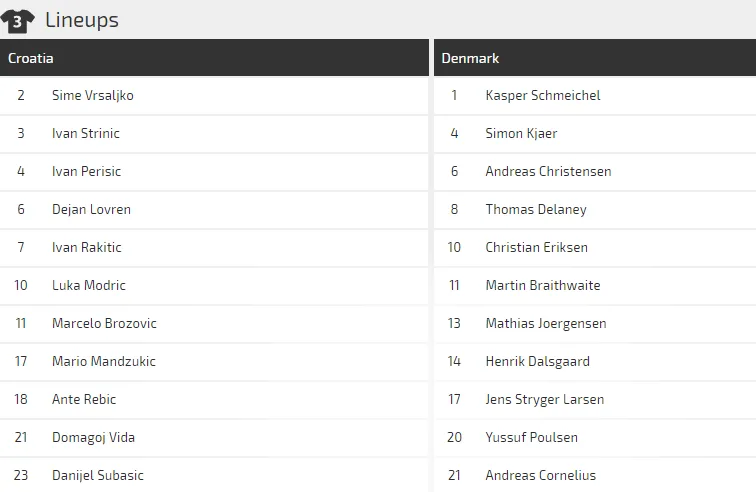Select Yussuf Poulsen's row
The image size is (756, 492).
531,437
